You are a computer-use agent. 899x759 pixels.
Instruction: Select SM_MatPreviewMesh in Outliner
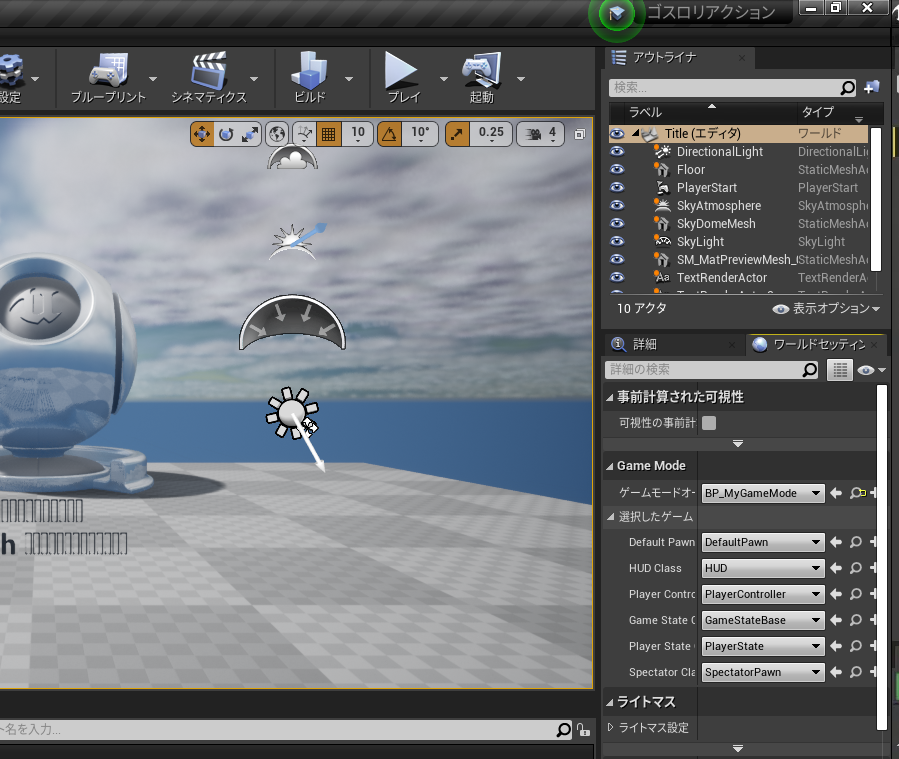(737, 260)
